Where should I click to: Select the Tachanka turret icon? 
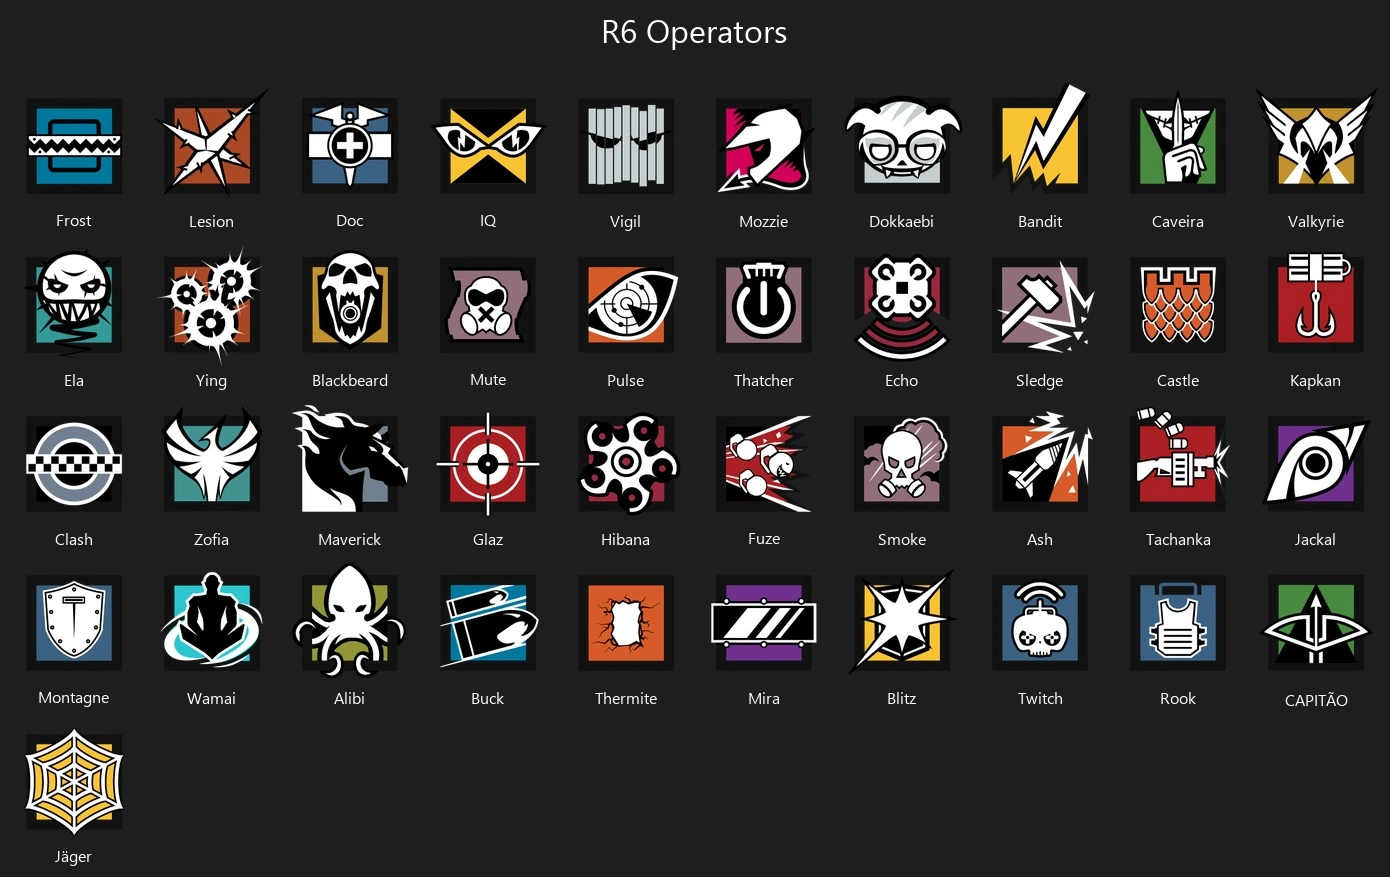coord(1178,461)
